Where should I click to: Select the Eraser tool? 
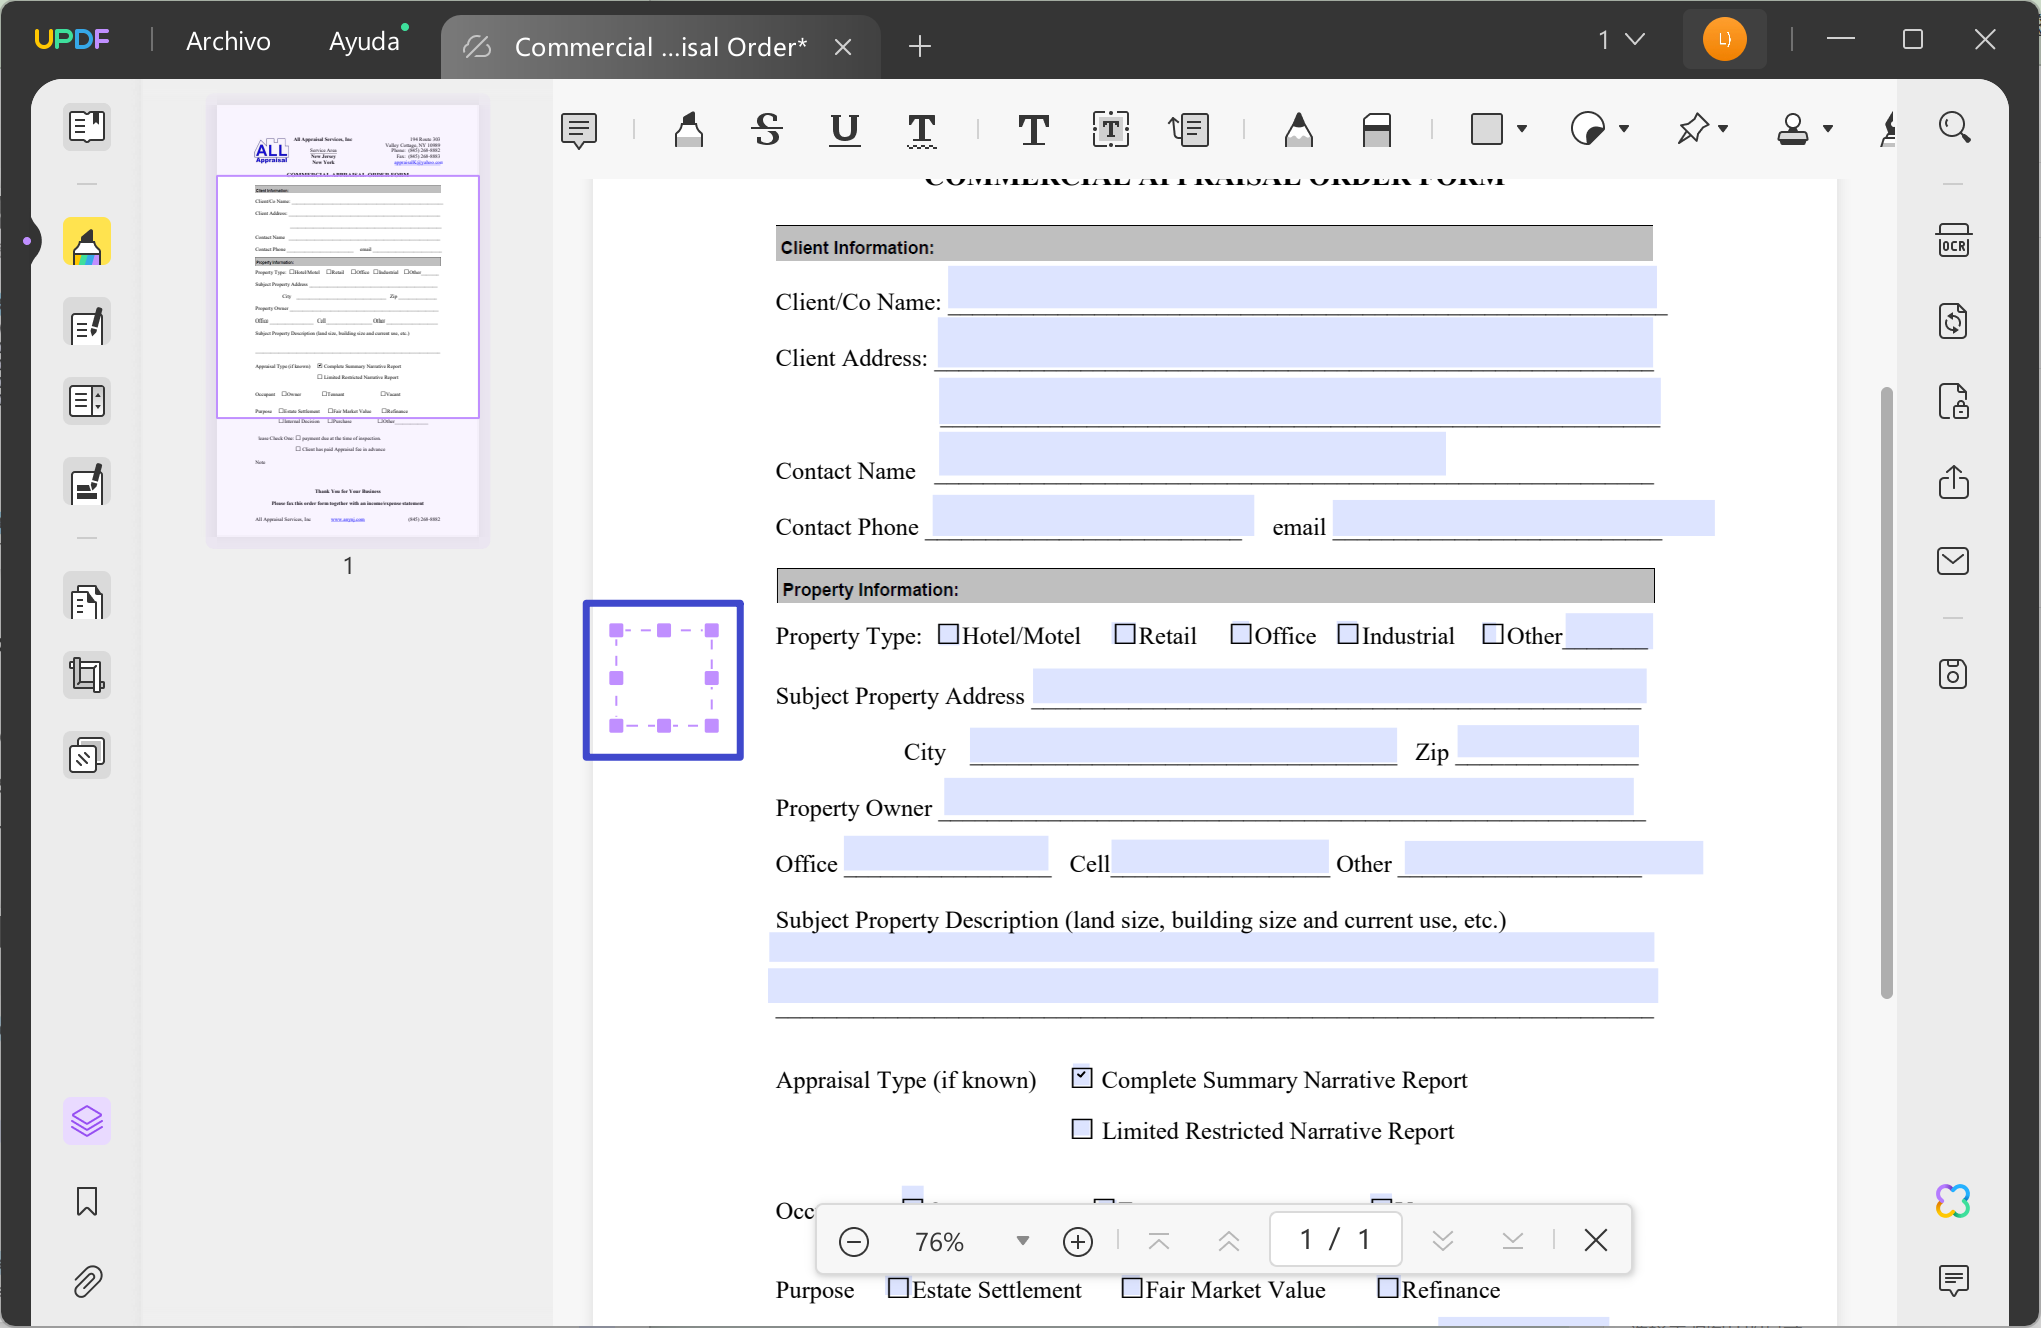1377,129
